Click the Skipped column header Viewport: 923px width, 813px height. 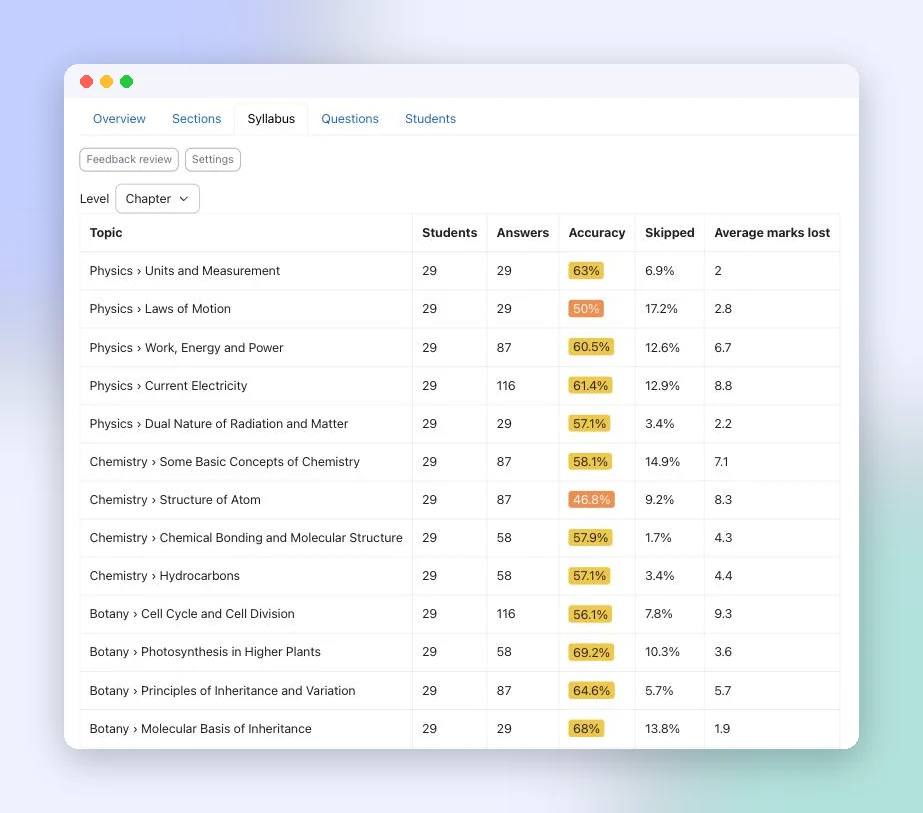669,233
